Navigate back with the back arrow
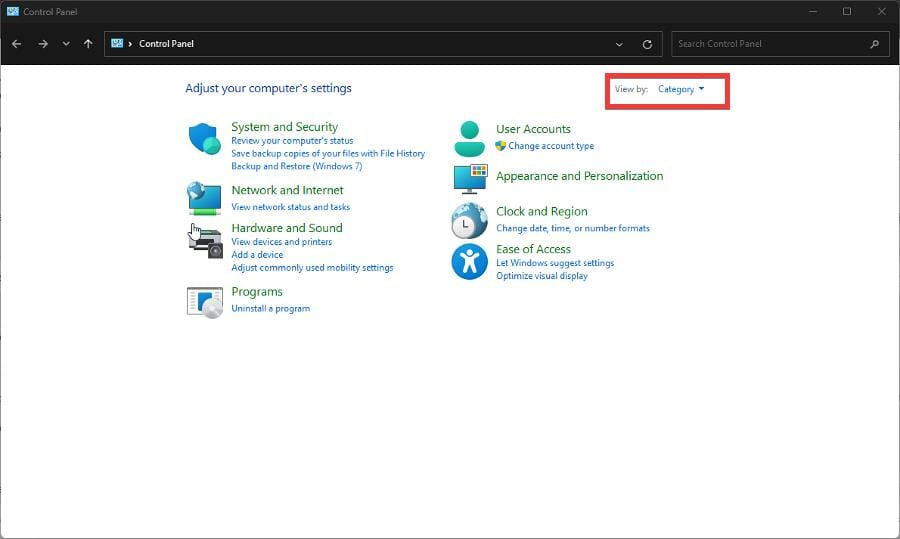Screen dimensions: 900x539 tap(17, 44)
